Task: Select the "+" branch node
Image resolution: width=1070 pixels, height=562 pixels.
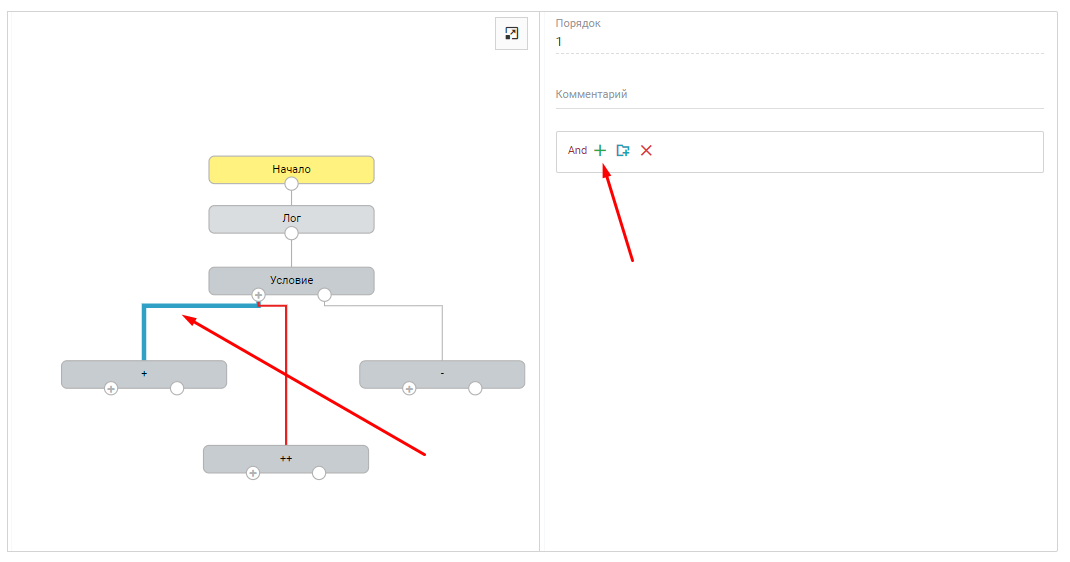Action: tap(143, 372)
